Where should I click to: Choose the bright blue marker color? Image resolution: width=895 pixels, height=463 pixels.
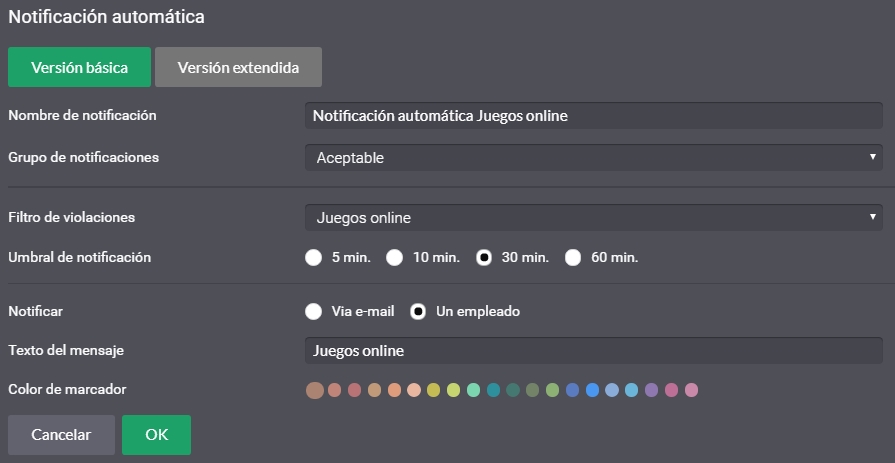click(x=592, y=390)
